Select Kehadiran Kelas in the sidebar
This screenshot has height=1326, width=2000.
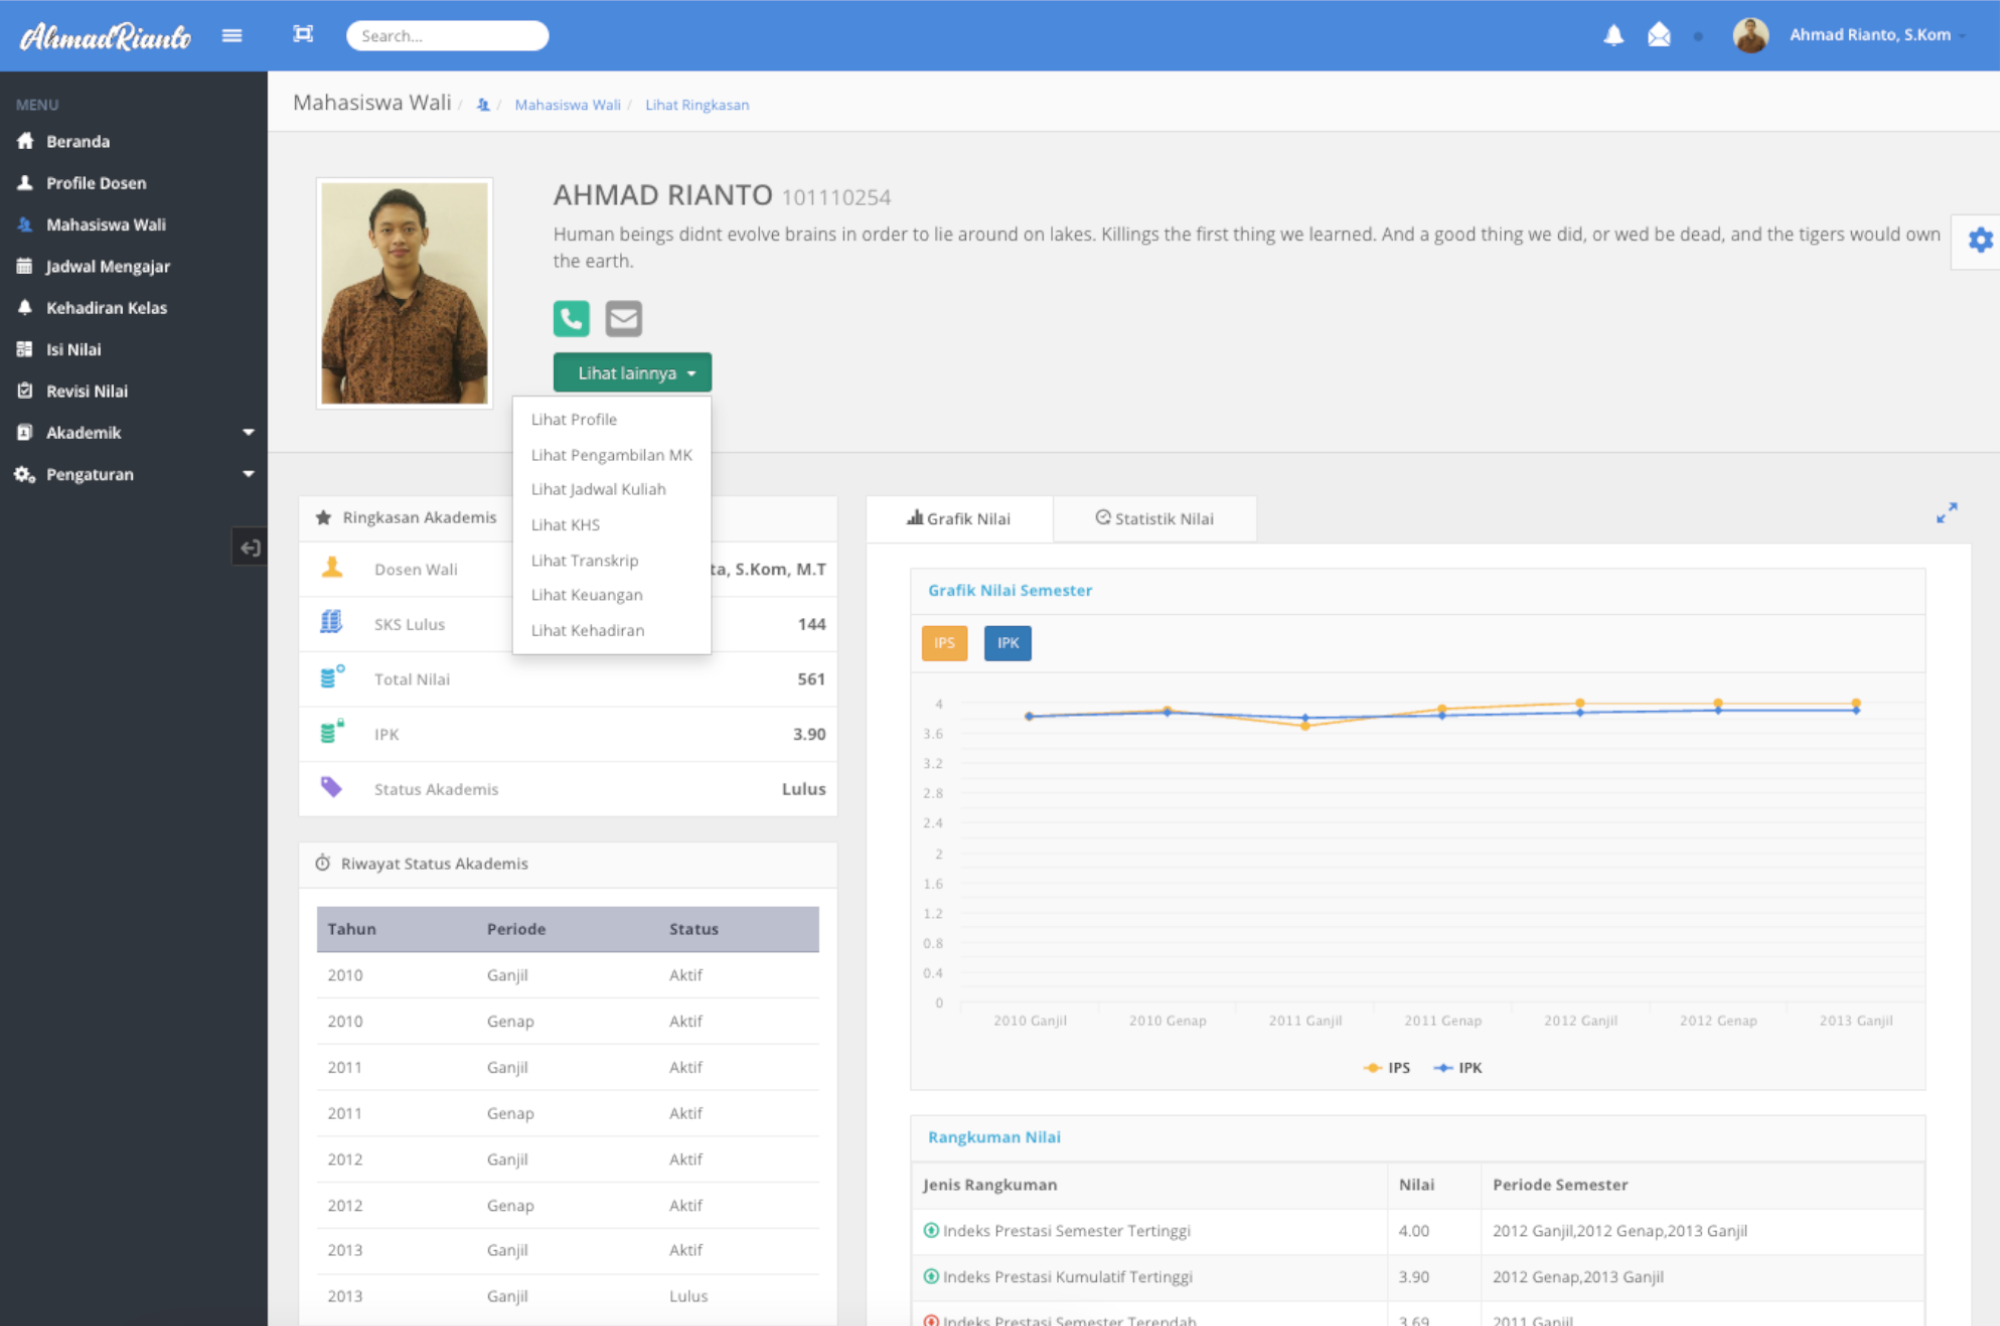tap(106, 307)
